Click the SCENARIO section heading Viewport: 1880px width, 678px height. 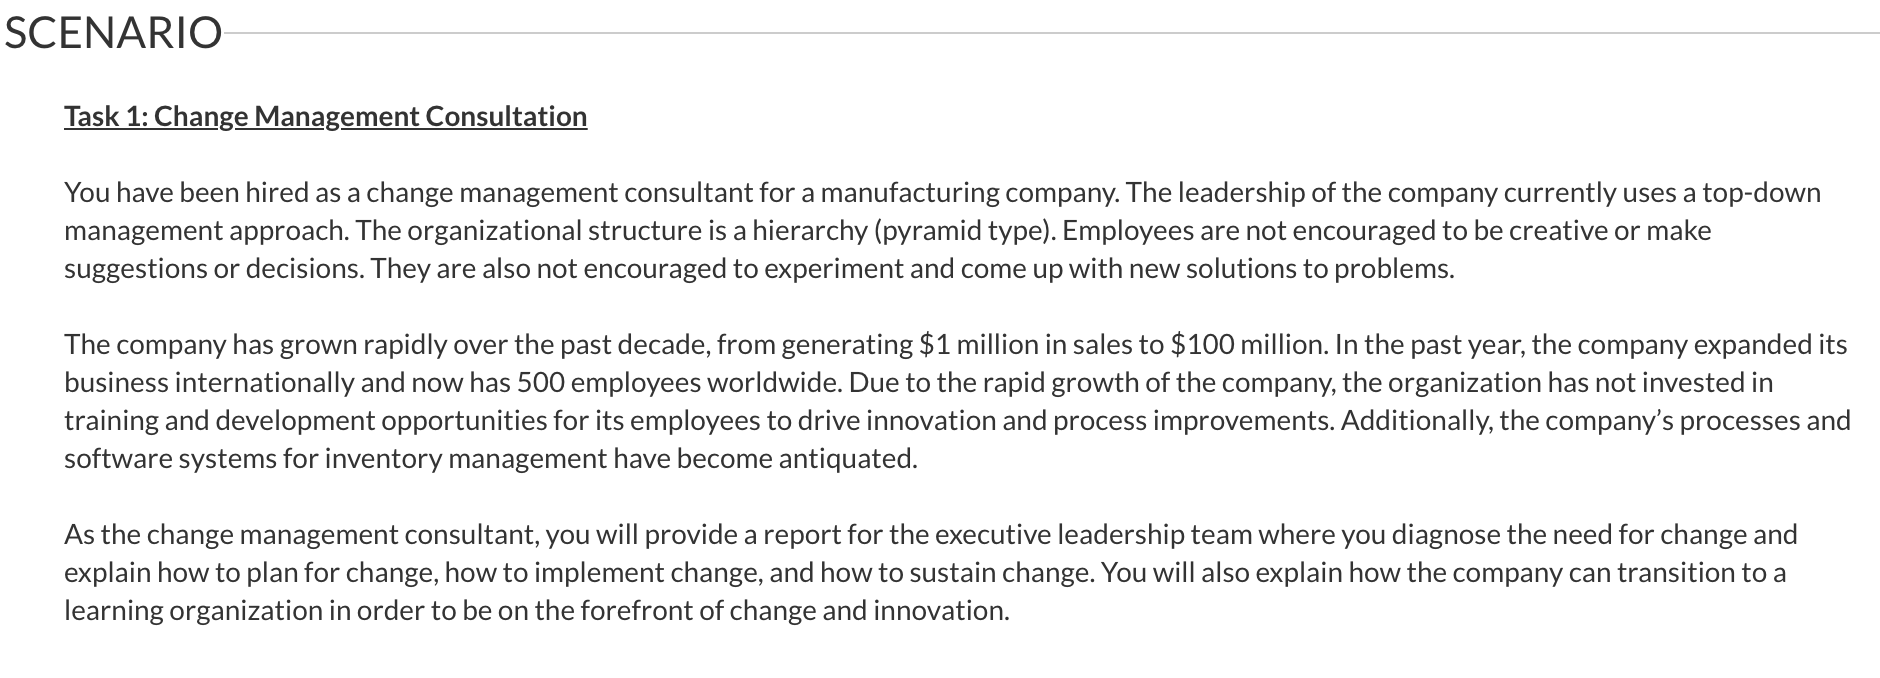click(112, 33)
